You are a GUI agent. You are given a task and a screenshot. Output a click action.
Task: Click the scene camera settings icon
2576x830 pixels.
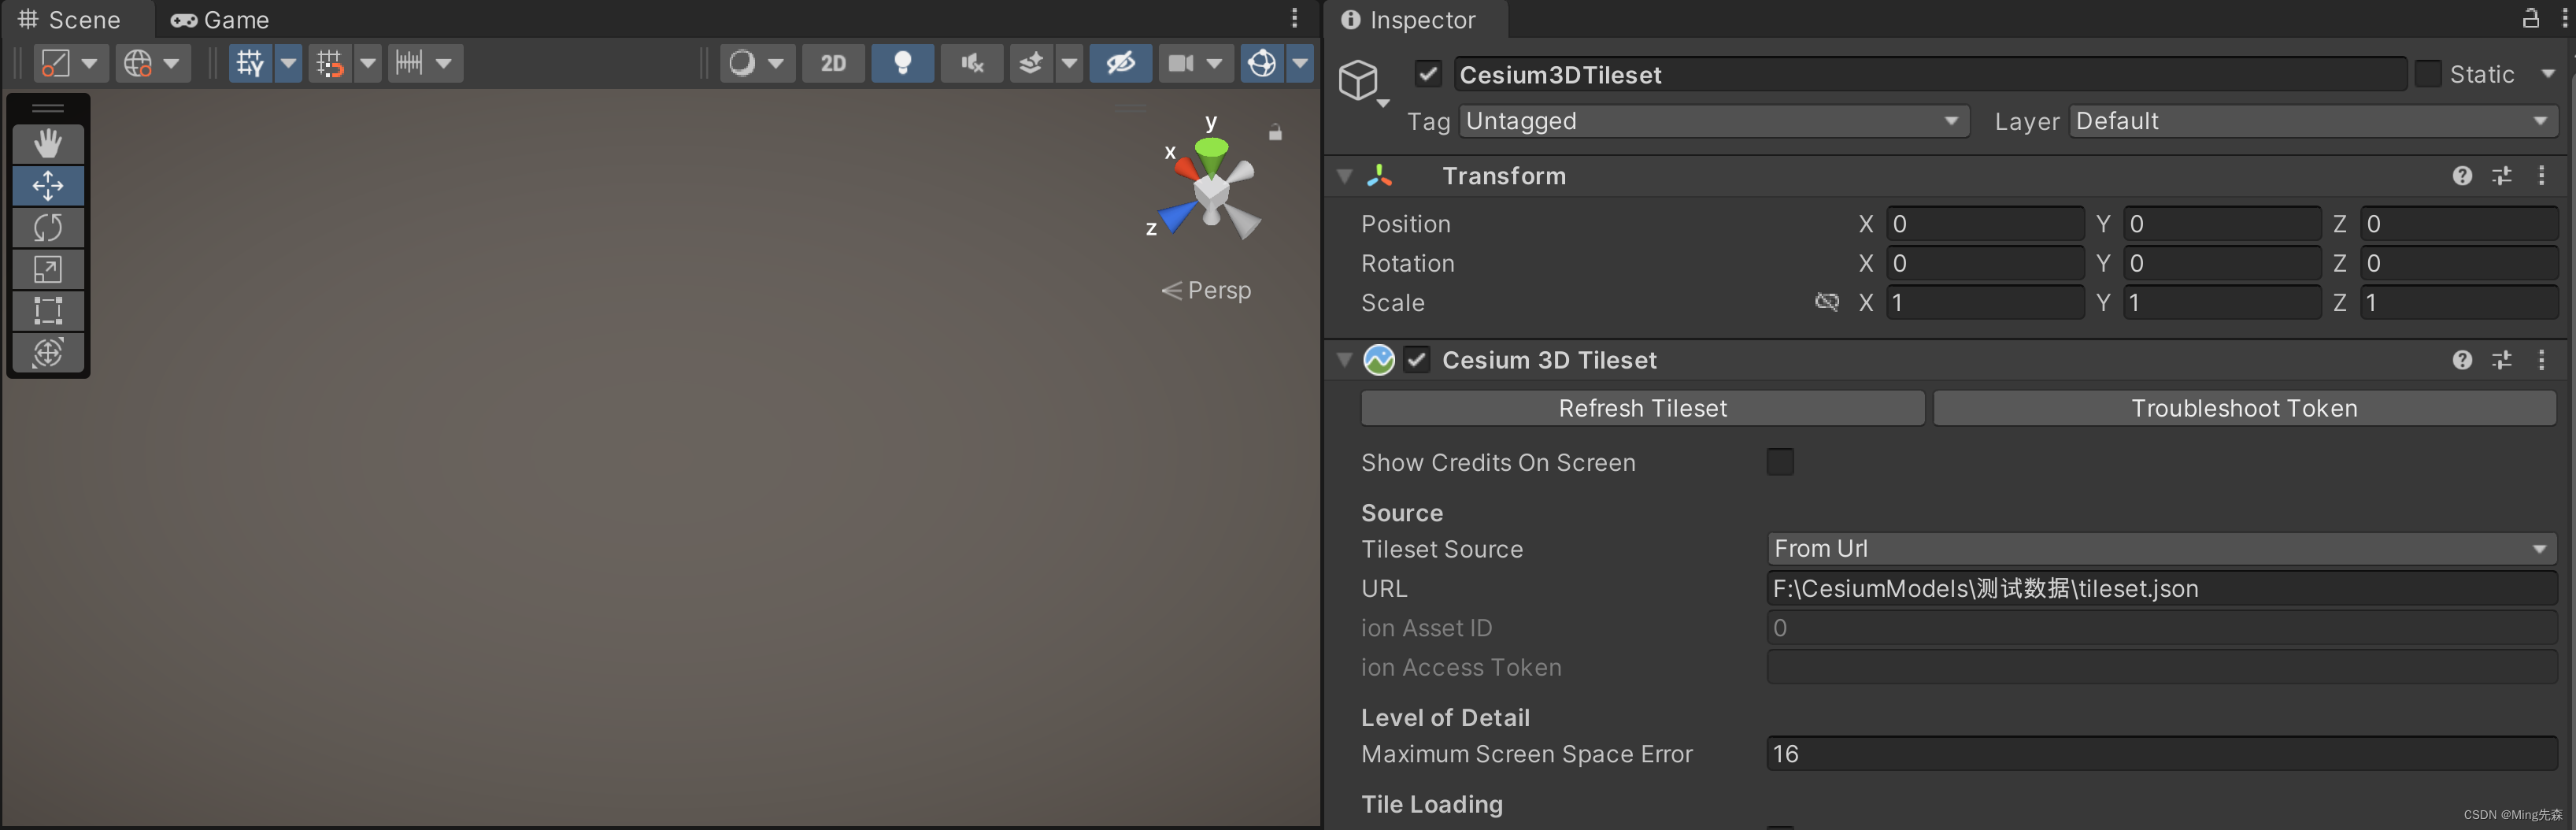click(1181, 63)
